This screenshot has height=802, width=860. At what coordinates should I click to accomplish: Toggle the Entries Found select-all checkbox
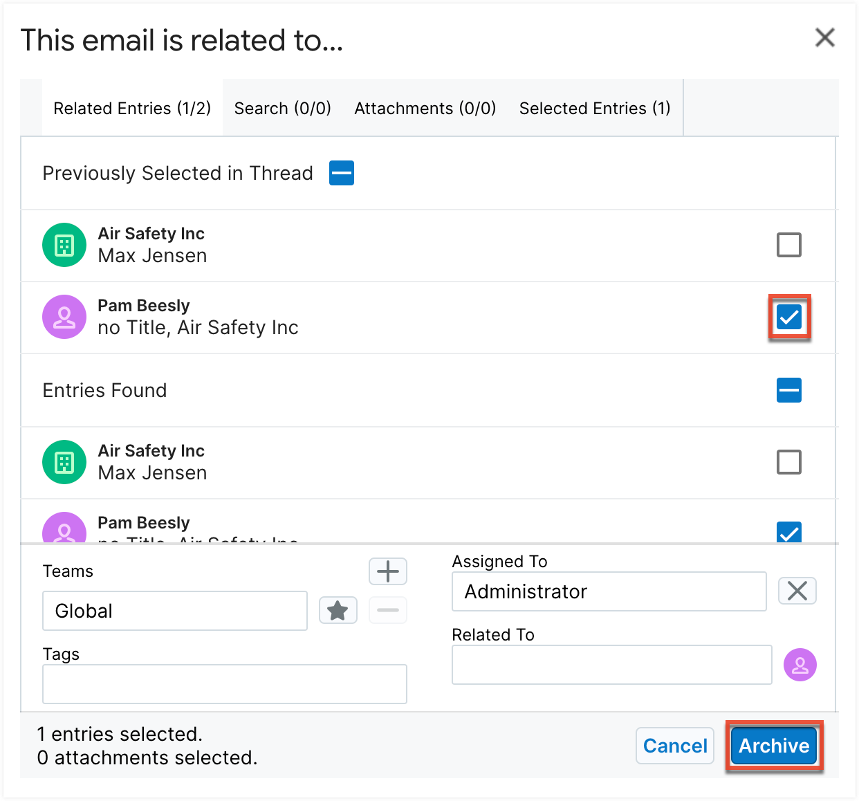point(789,390)
